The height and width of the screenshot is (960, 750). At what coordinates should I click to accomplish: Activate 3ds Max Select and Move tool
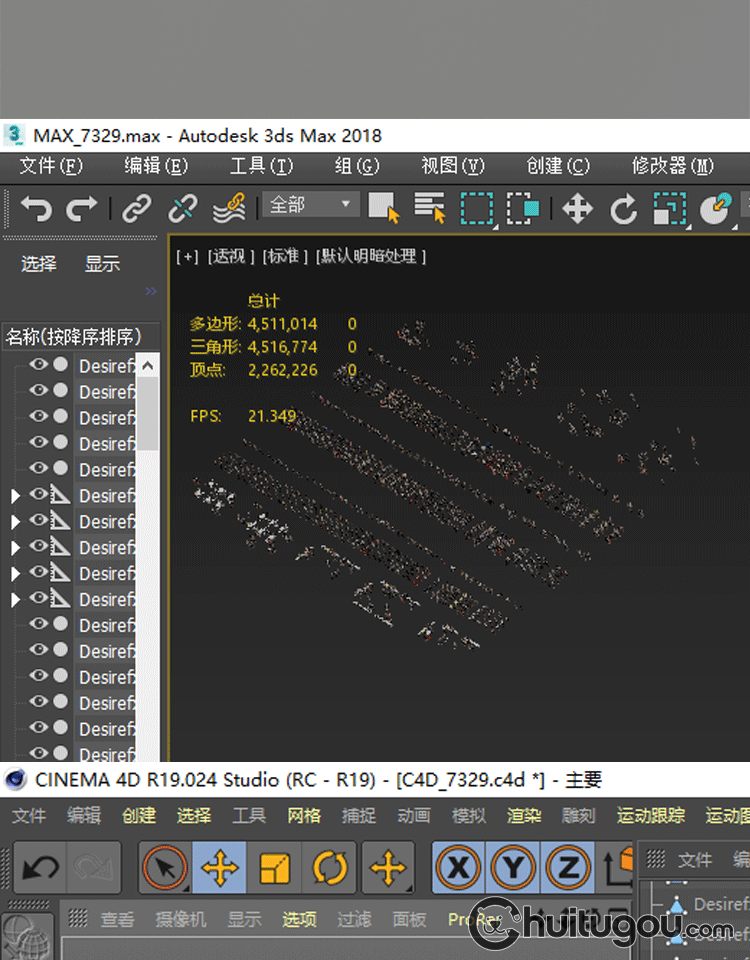(x=577, y=208)
